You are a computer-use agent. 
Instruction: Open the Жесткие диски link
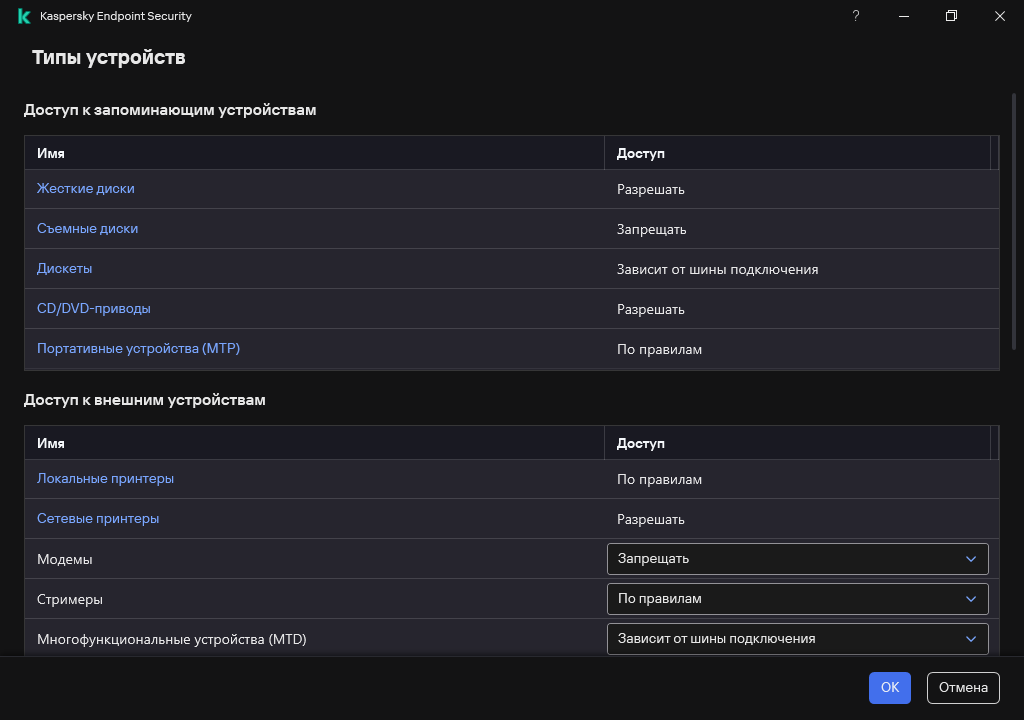click(85, 189)
